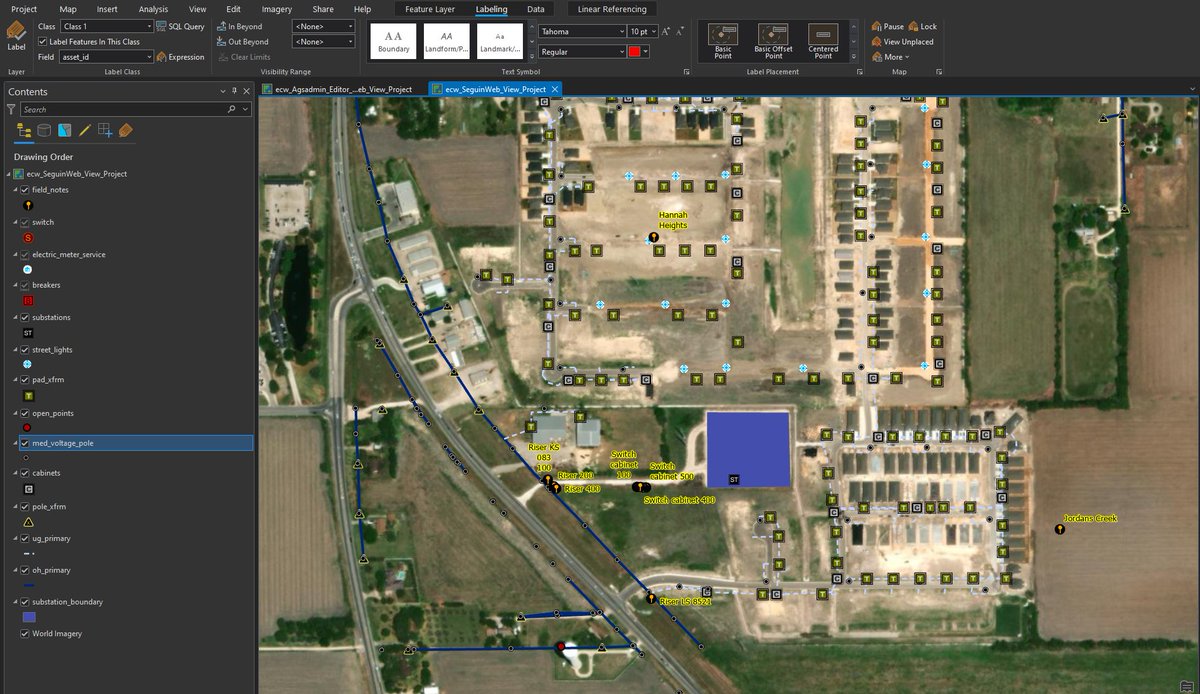Switch Contents to List By Data Source
The width and height of the screenshot is (1200, 694).
coord(44,130)
